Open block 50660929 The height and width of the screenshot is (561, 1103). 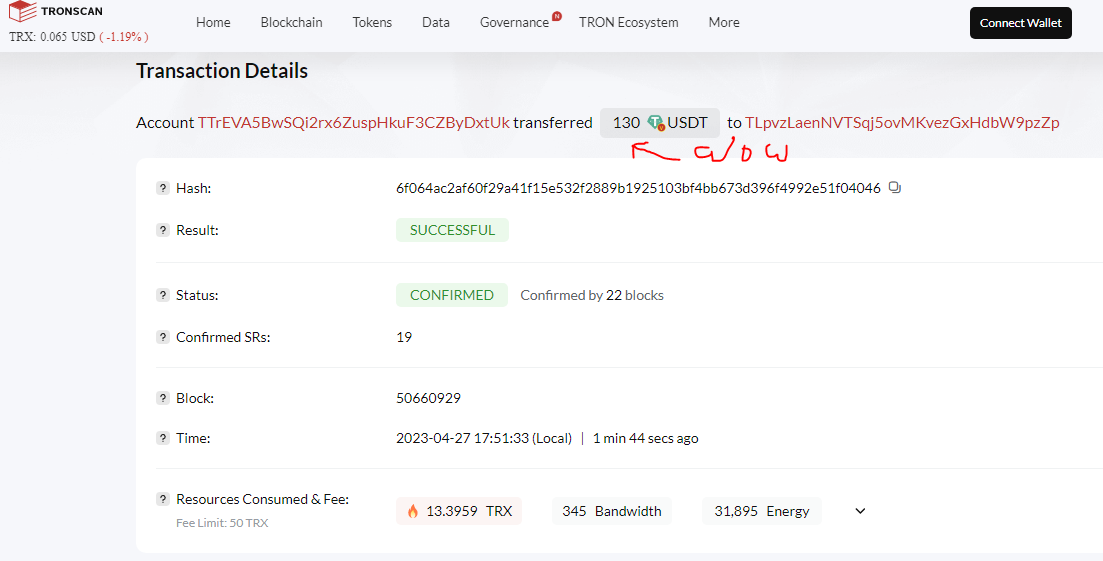428,398
